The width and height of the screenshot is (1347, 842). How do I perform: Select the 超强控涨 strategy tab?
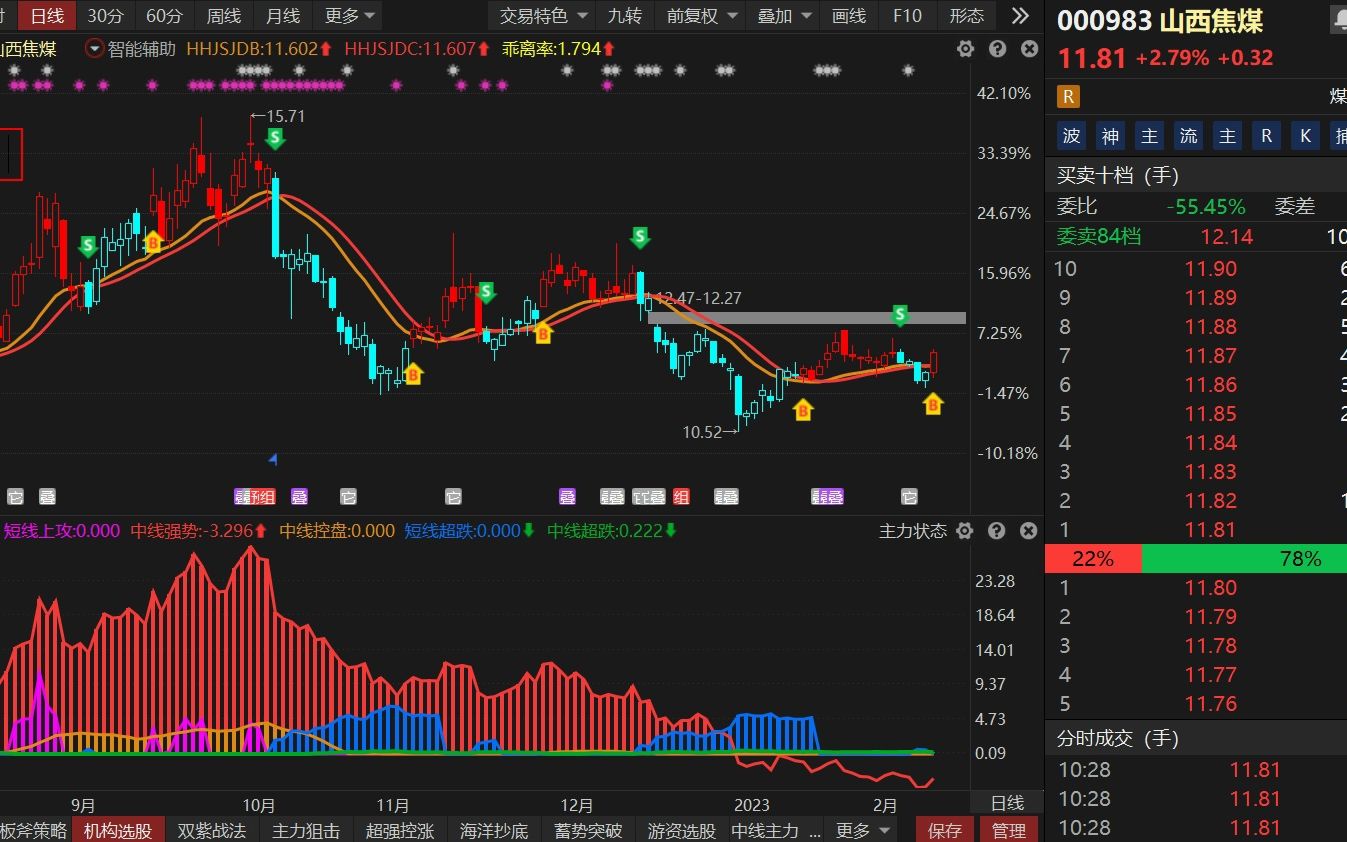400,830
